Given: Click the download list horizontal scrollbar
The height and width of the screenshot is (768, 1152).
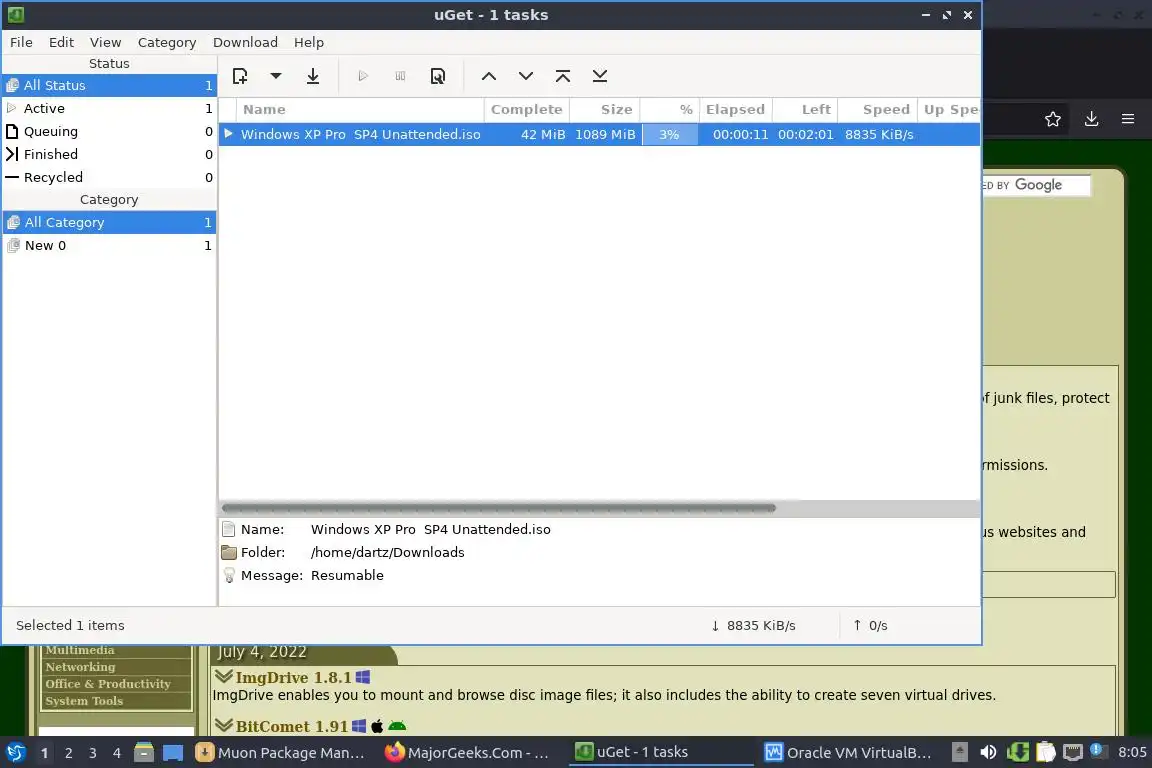Looking at the screenshot, I should click(x=498, y=508).
